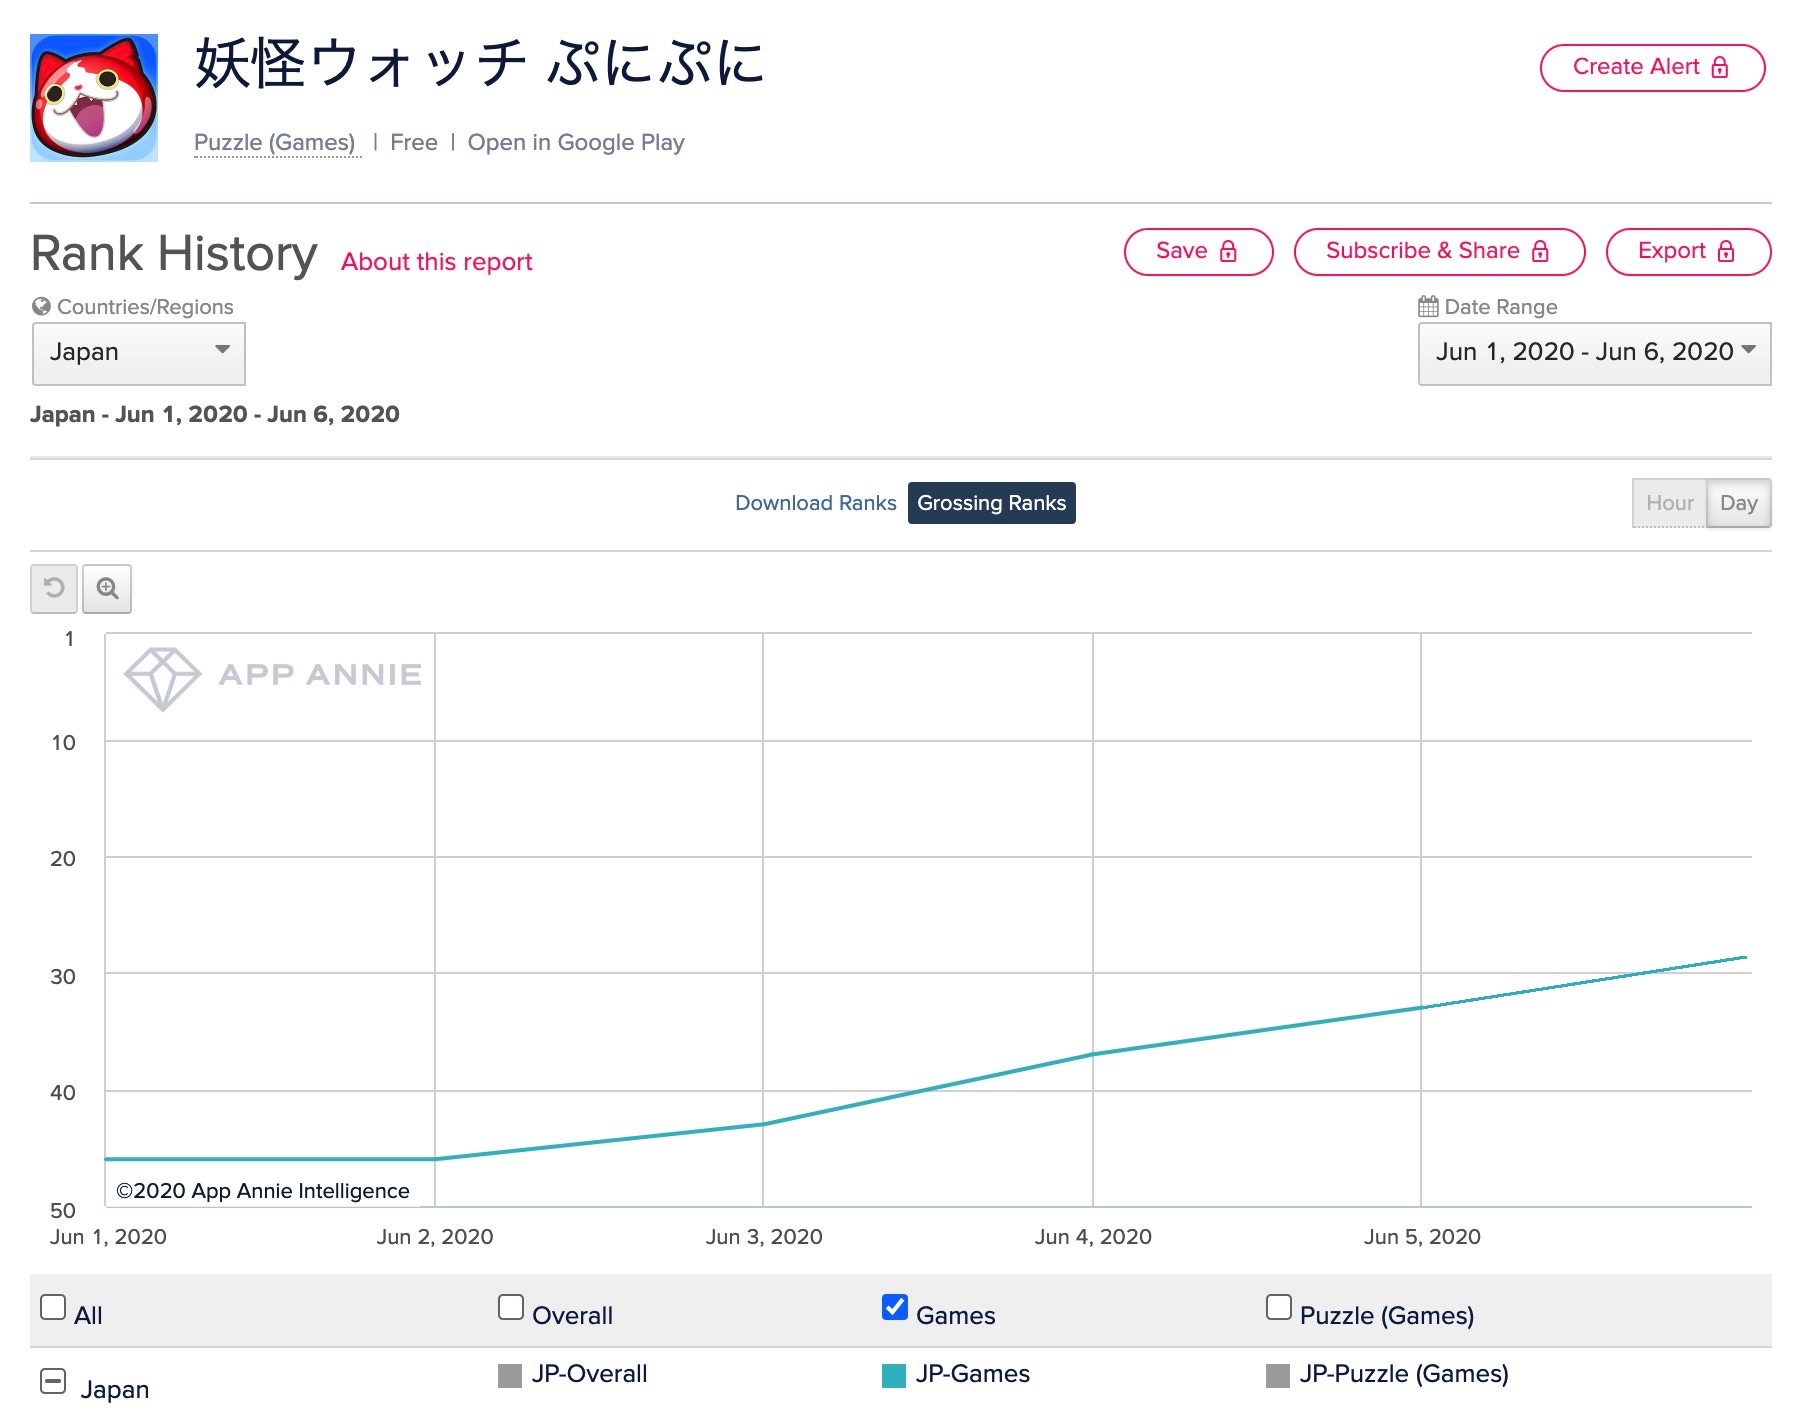Click the JP-Puzzle (Games) legend label

click(x=1404, y=1374)
